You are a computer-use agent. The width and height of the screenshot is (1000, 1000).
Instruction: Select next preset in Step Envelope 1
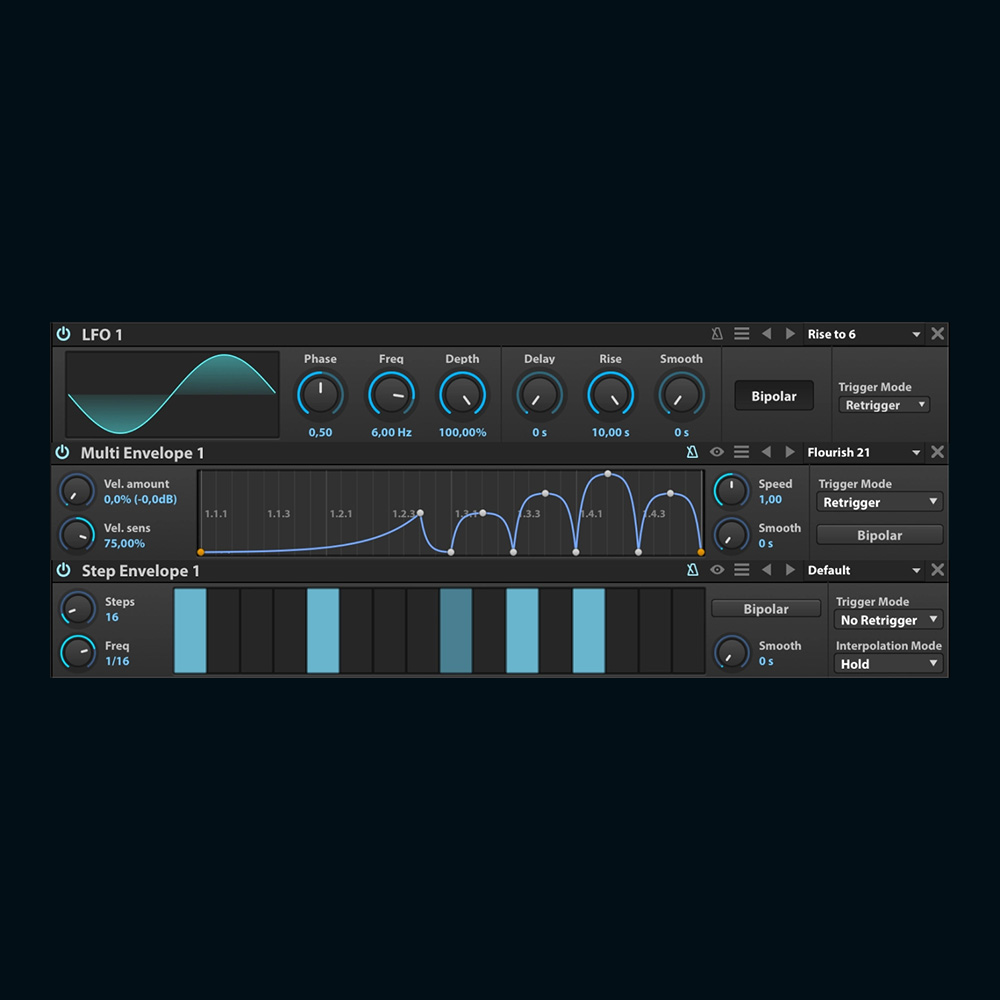tap(790, 570)
